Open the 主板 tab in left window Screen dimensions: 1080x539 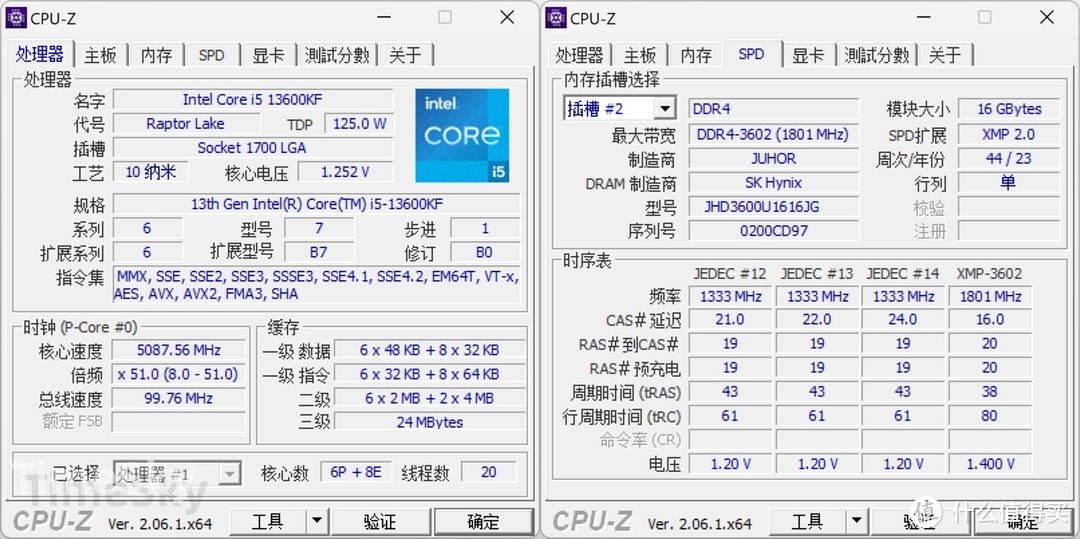coord(101,55)
